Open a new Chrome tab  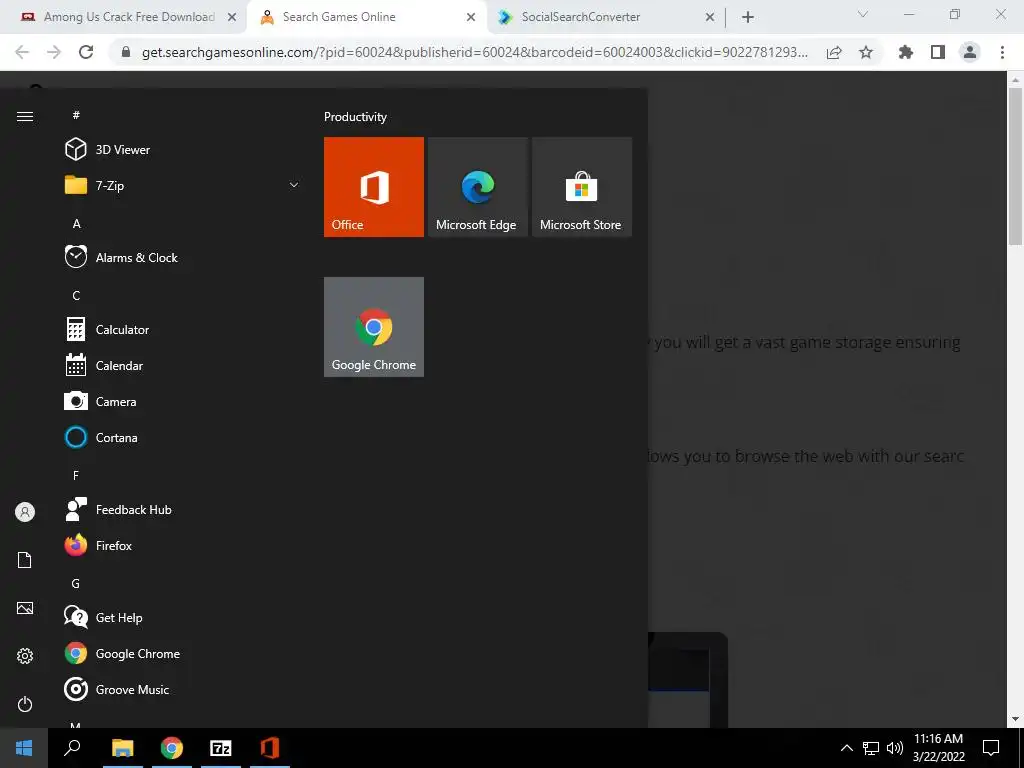[748, 18]
